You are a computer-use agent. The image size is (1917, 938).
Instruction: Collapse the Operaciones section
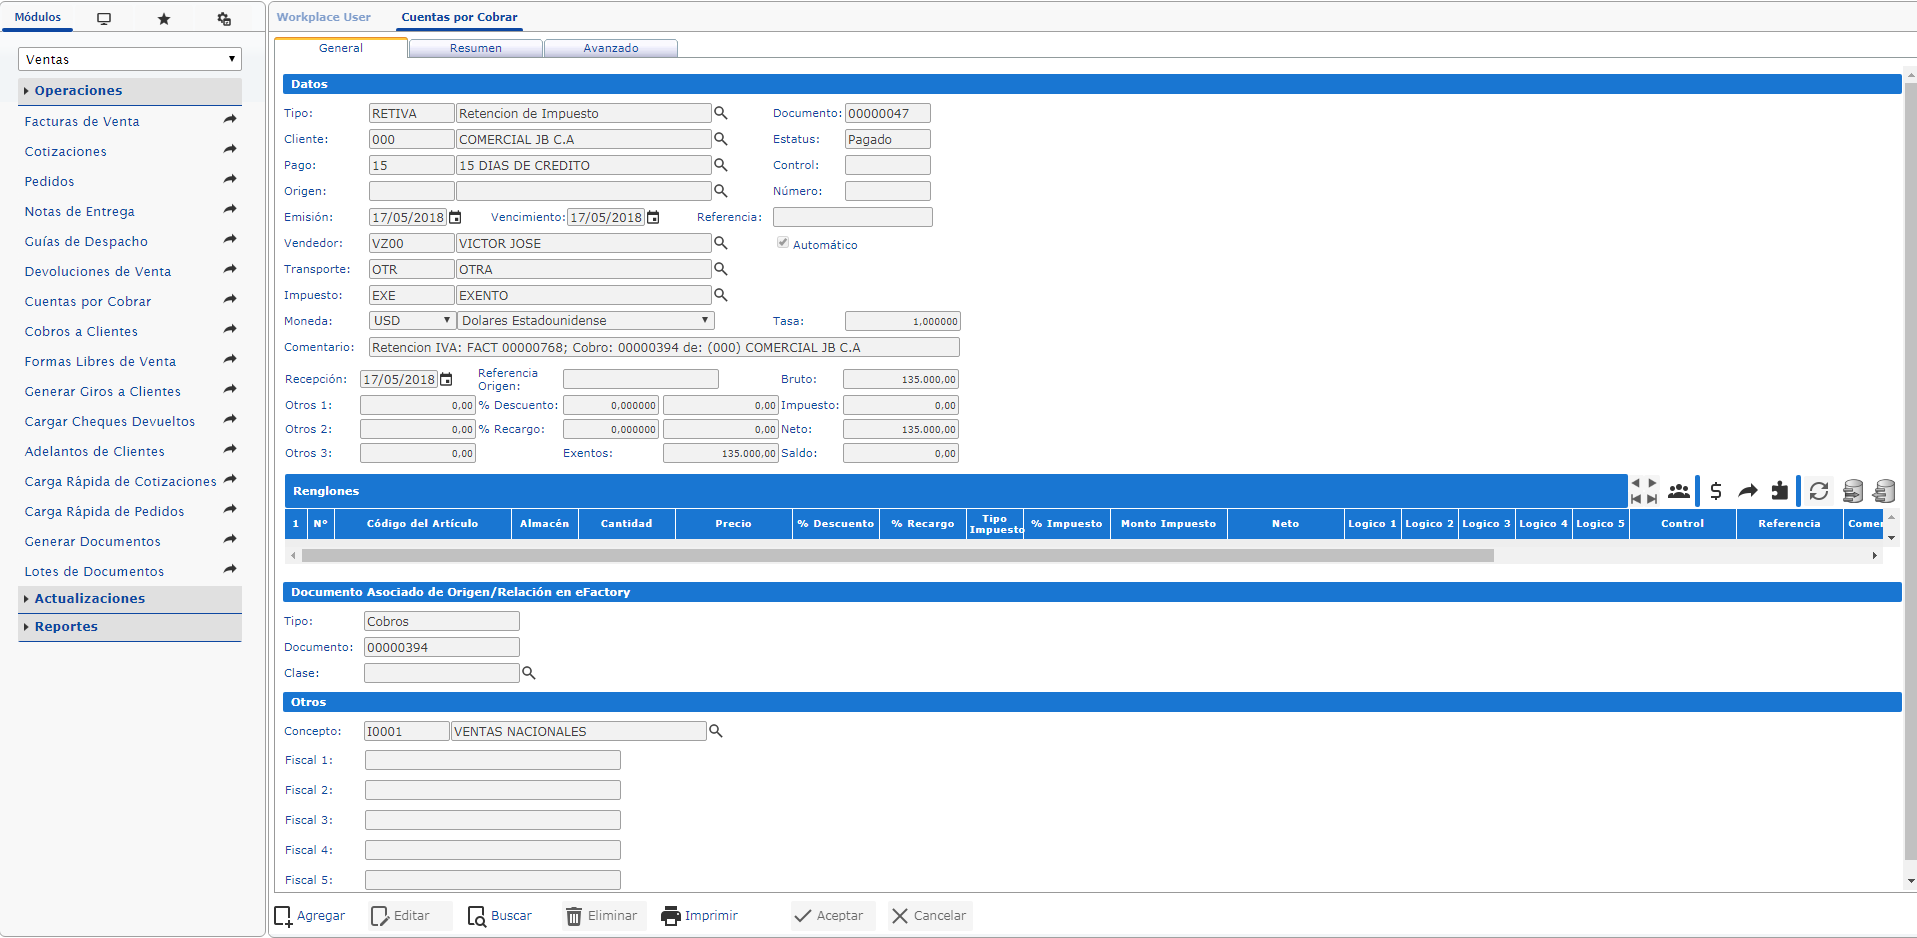[130, 90]
